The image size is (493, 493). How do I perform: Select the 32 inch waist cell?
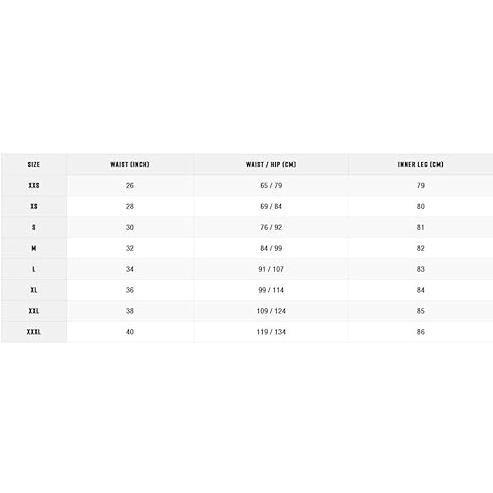click(130, 248)
